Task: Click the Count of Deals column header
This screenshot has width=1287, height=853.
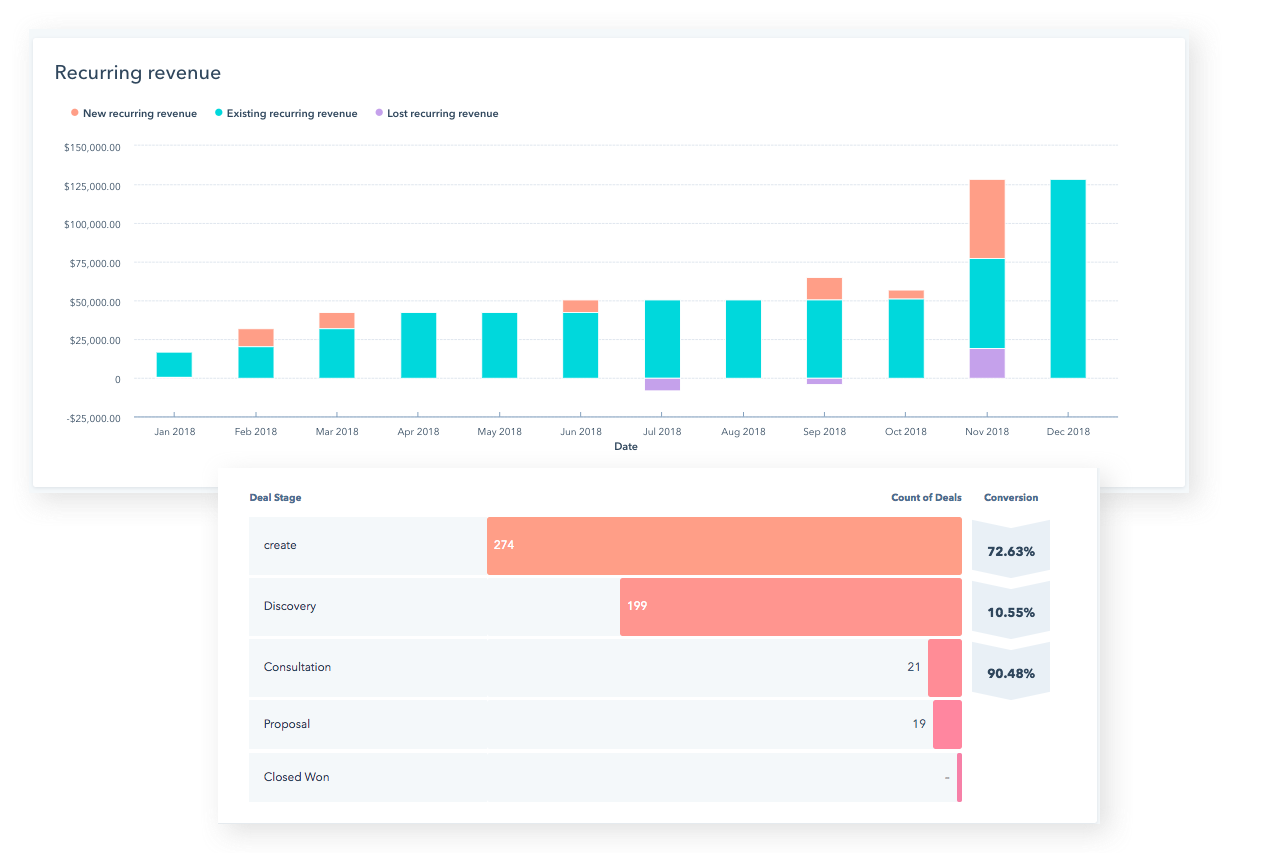Action: [926, 498]
